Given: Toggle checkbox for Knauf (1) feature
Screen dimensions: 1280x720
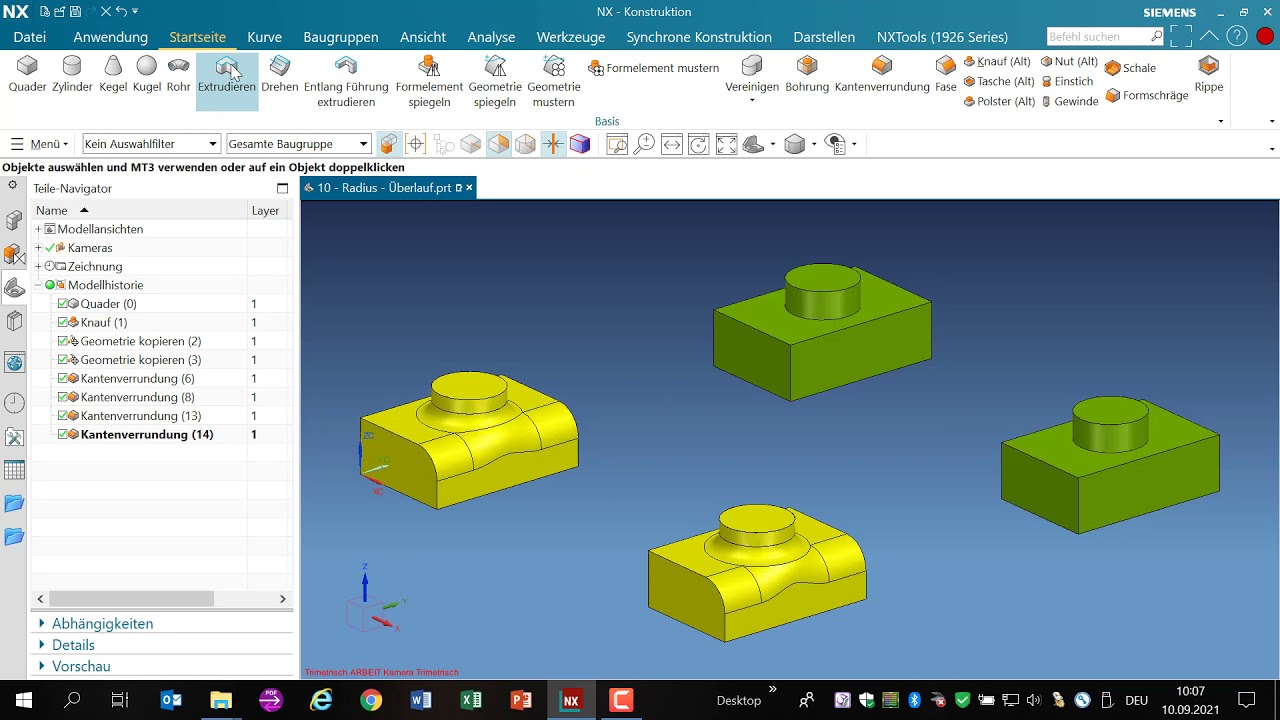Looking at the screenshot, I should click(63, 322).
